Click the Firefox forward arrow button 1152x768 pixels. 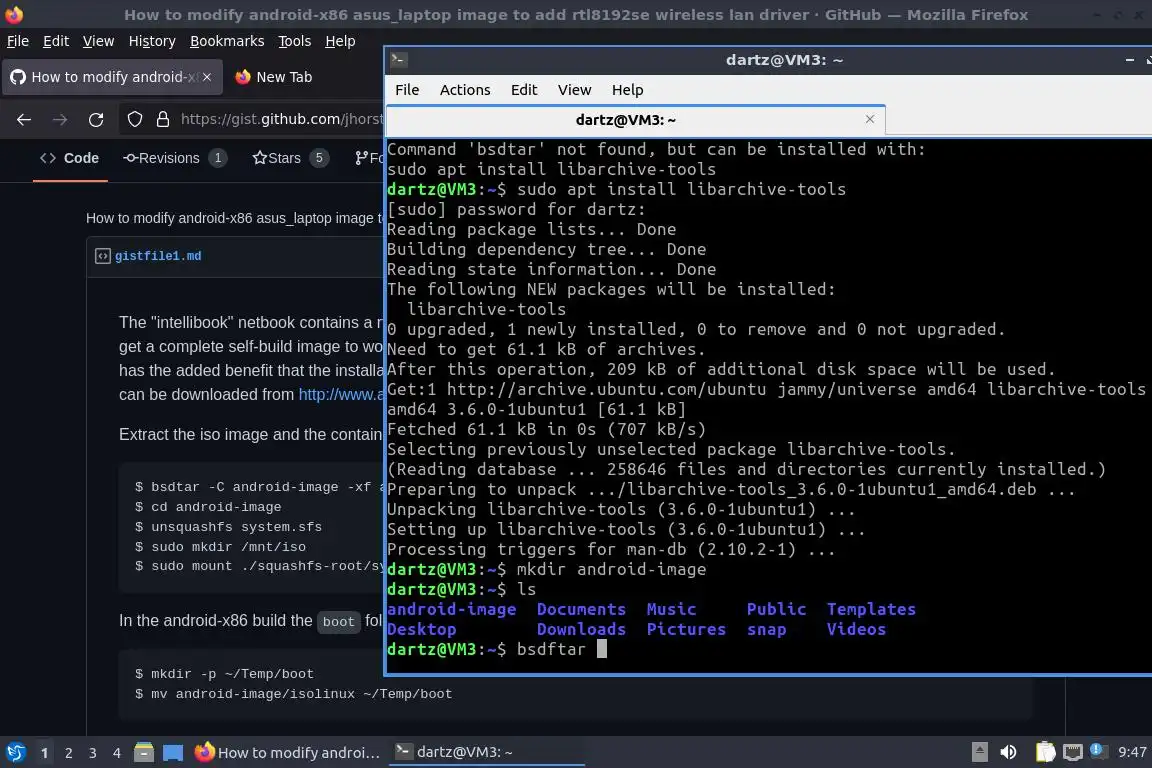[x=60, y=119]
